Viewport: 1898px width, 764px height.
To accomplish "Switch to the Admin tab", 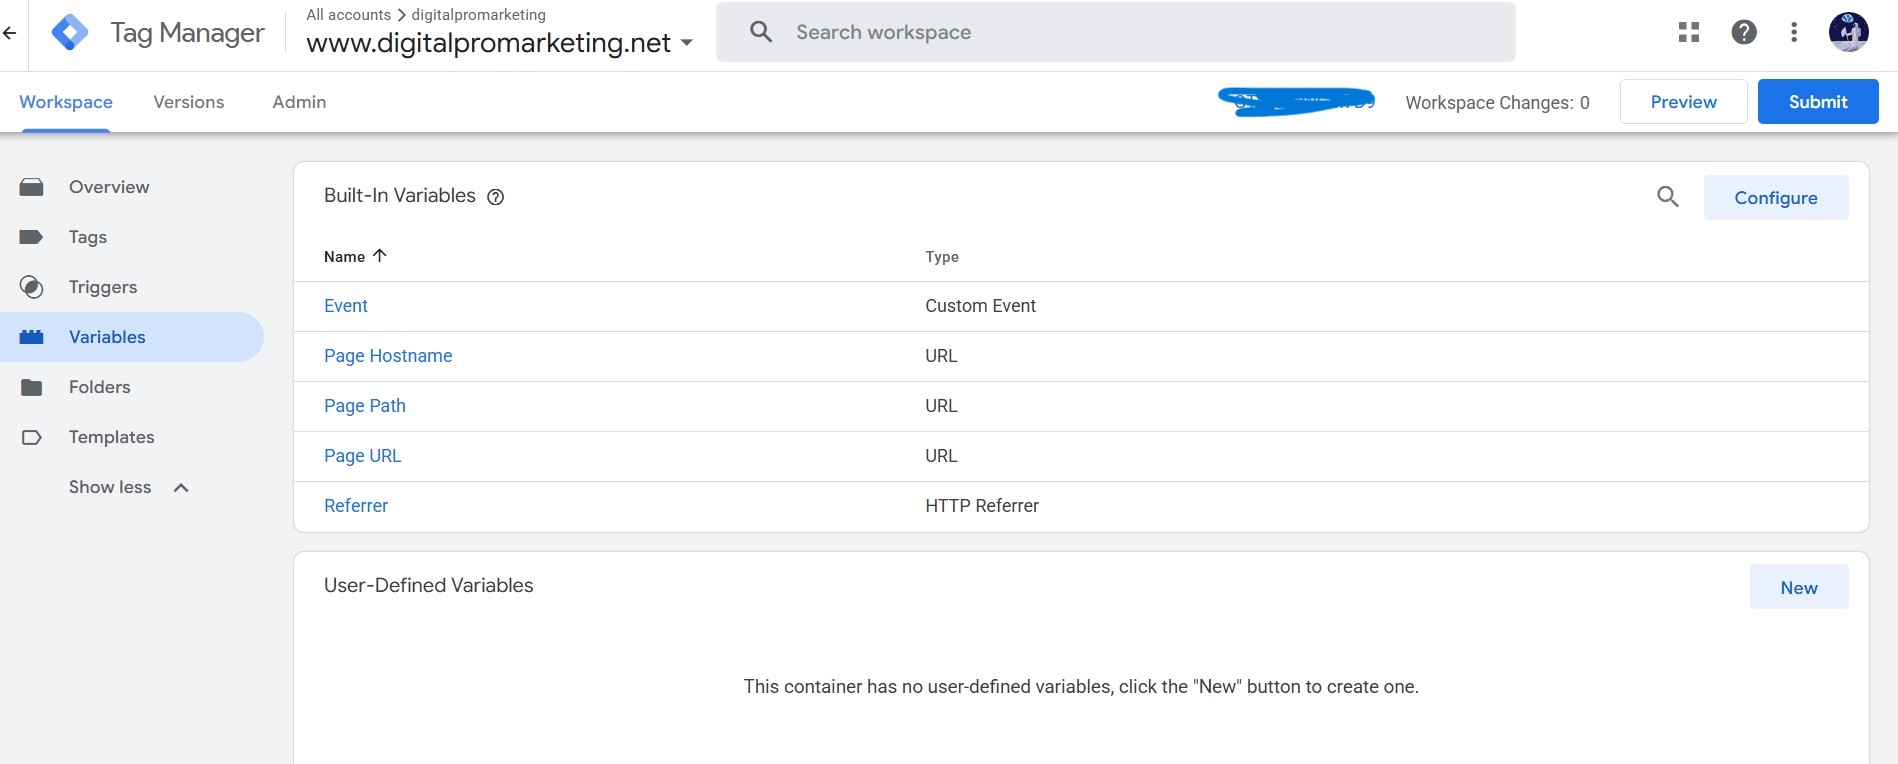I will coord(299,102).
